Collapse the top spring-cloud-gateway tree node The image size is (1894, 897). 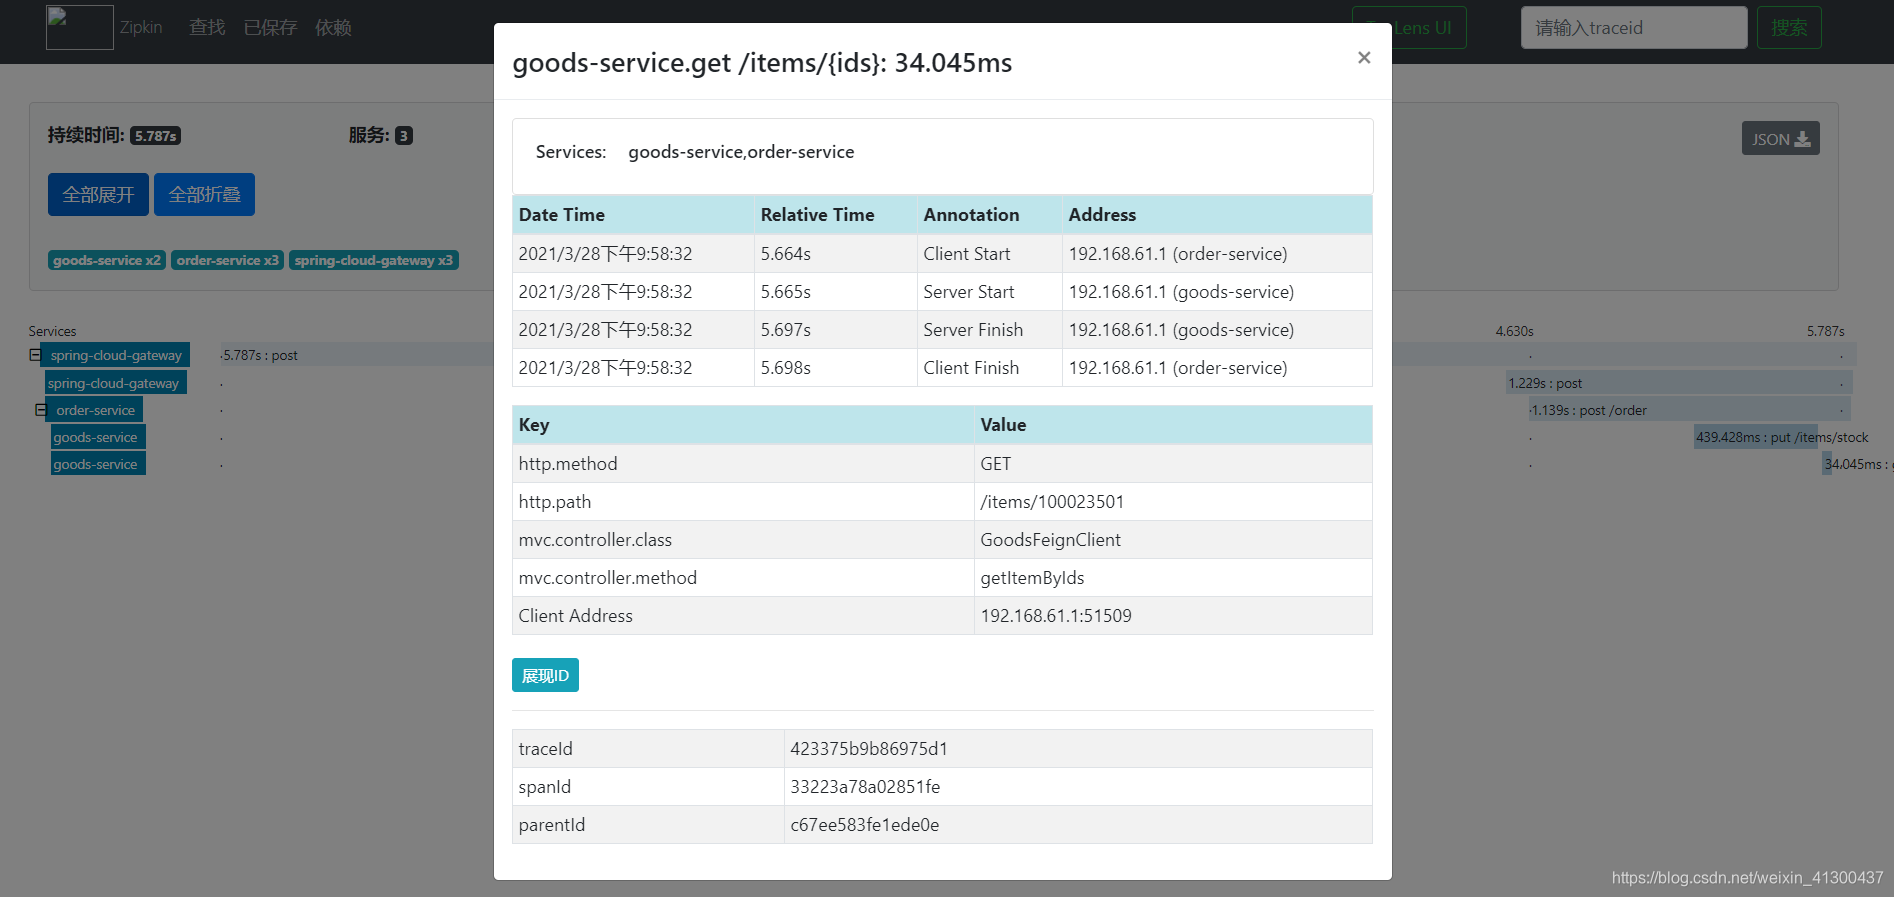(x=35, y=355)
